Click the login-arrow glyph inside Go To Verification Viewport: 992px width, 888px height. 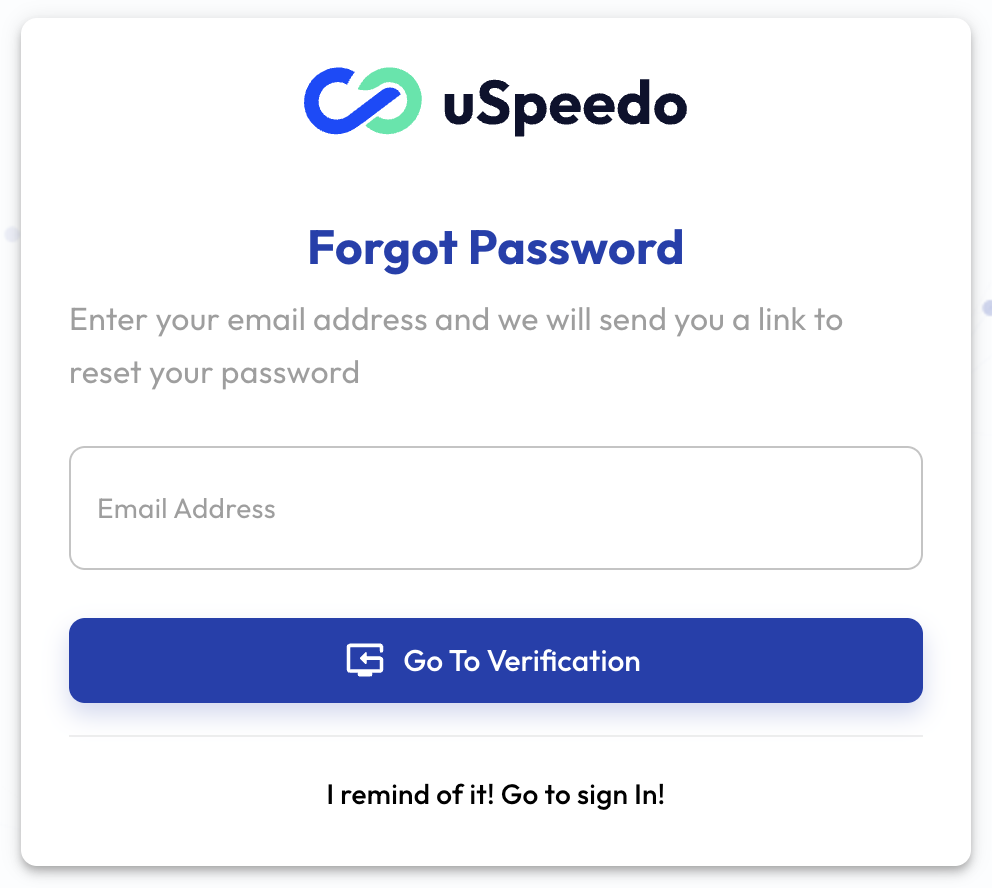click(x=365, y=660)
